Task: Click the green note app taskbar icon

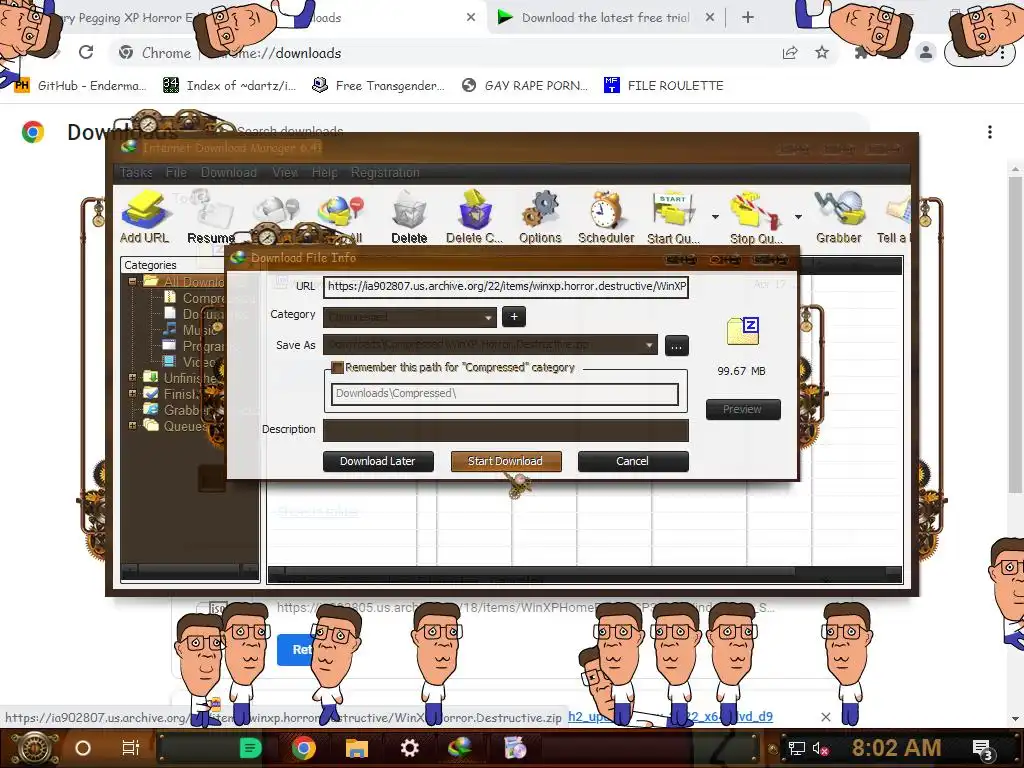Action: [x=250, y=748]
